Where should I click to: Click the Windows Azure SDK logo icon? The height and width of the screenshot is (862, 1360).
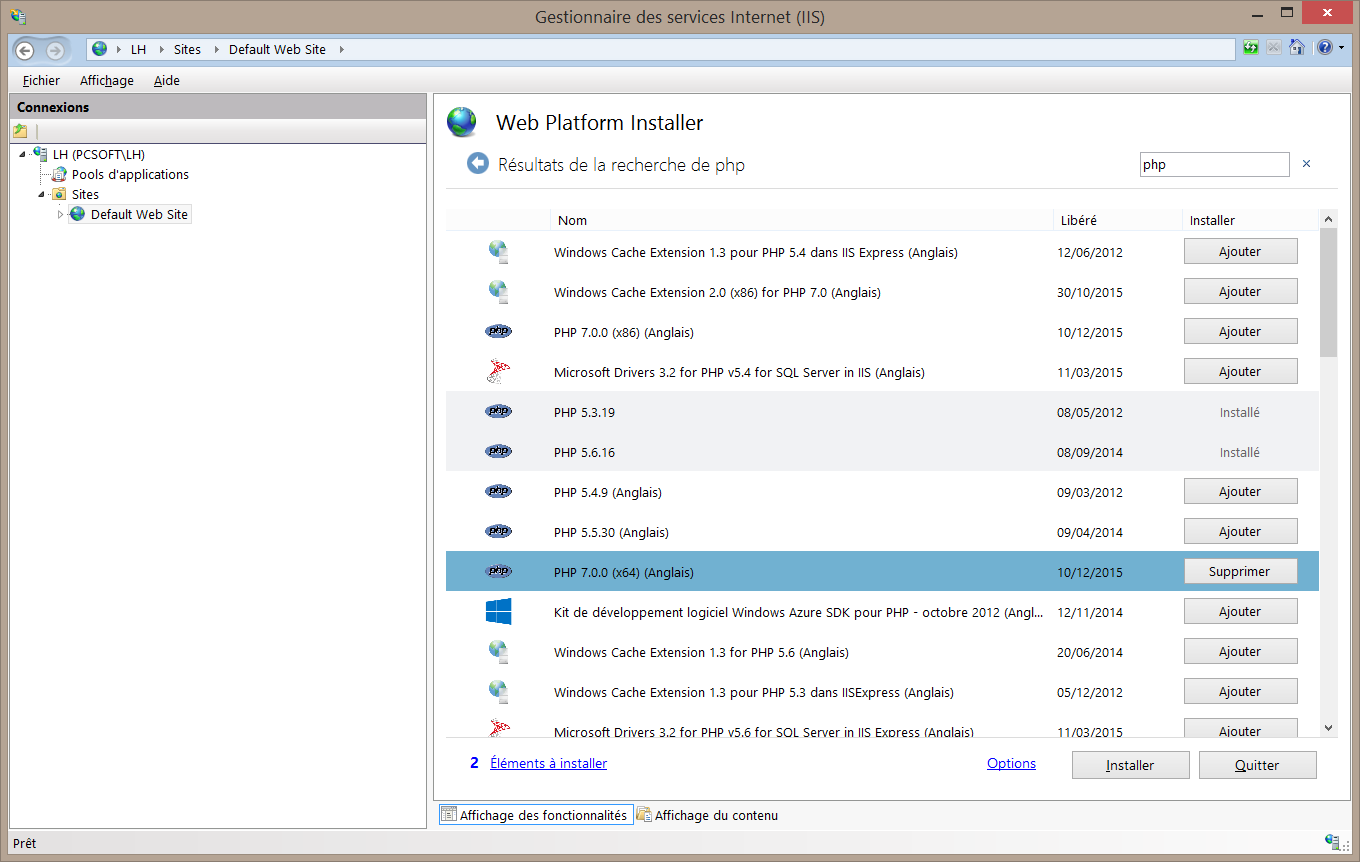click(x=498, y=612)
